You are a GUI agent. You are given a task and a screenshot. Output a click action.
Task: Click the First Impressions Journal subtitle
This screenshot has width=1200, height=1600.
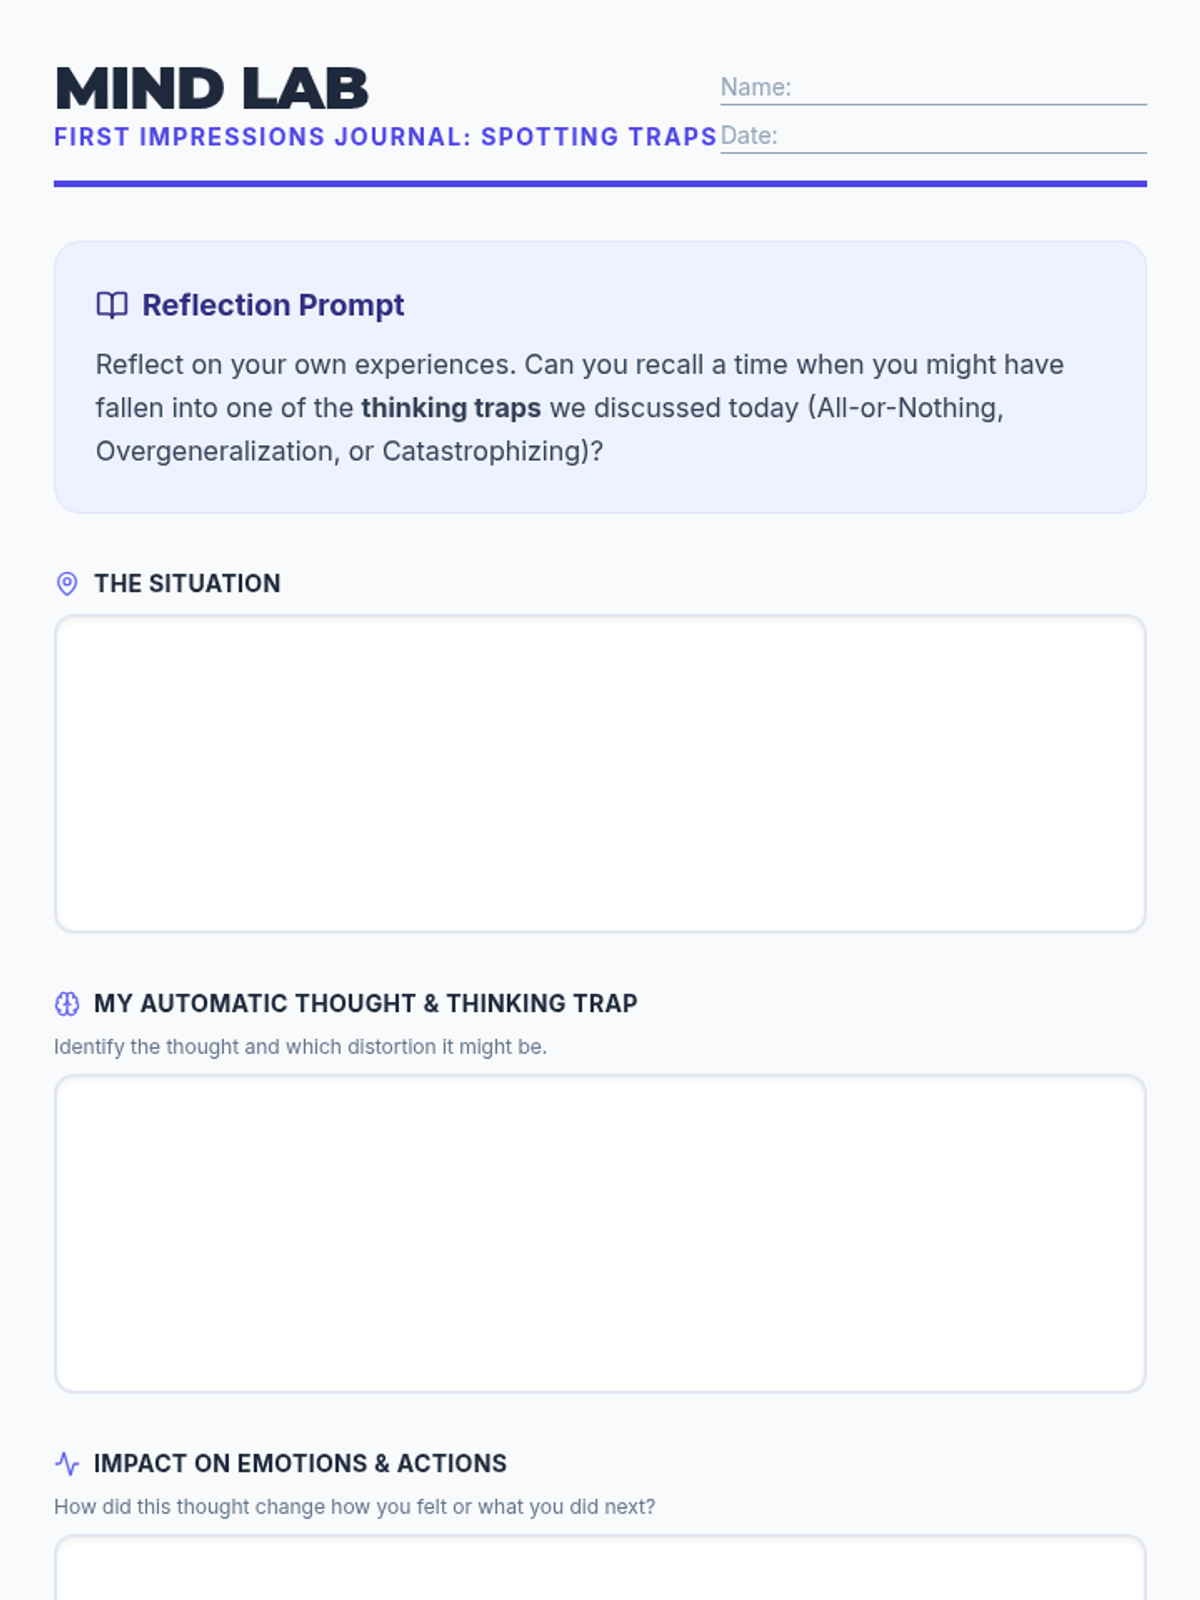[385, 137]
